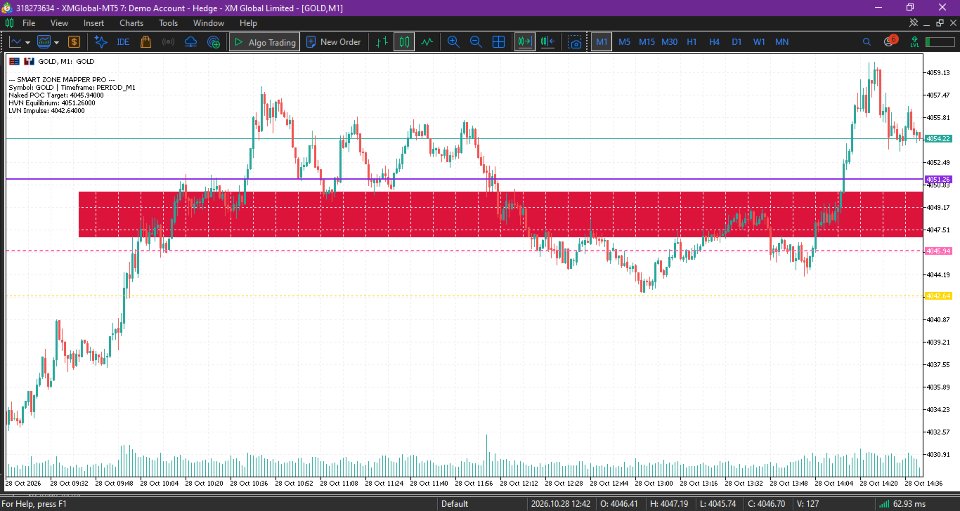Open the dollar-sign trading icon
Viewport: 960px width, 511px height.
point(74,42)
